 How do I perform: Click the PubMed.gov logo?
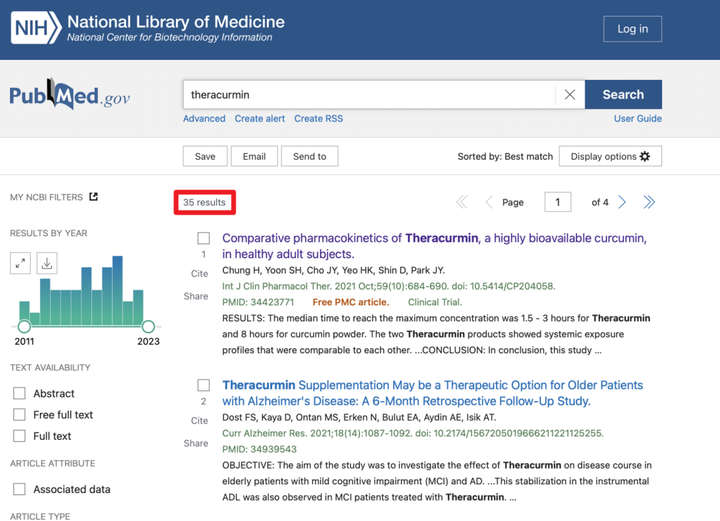click(x=69, y=95)
